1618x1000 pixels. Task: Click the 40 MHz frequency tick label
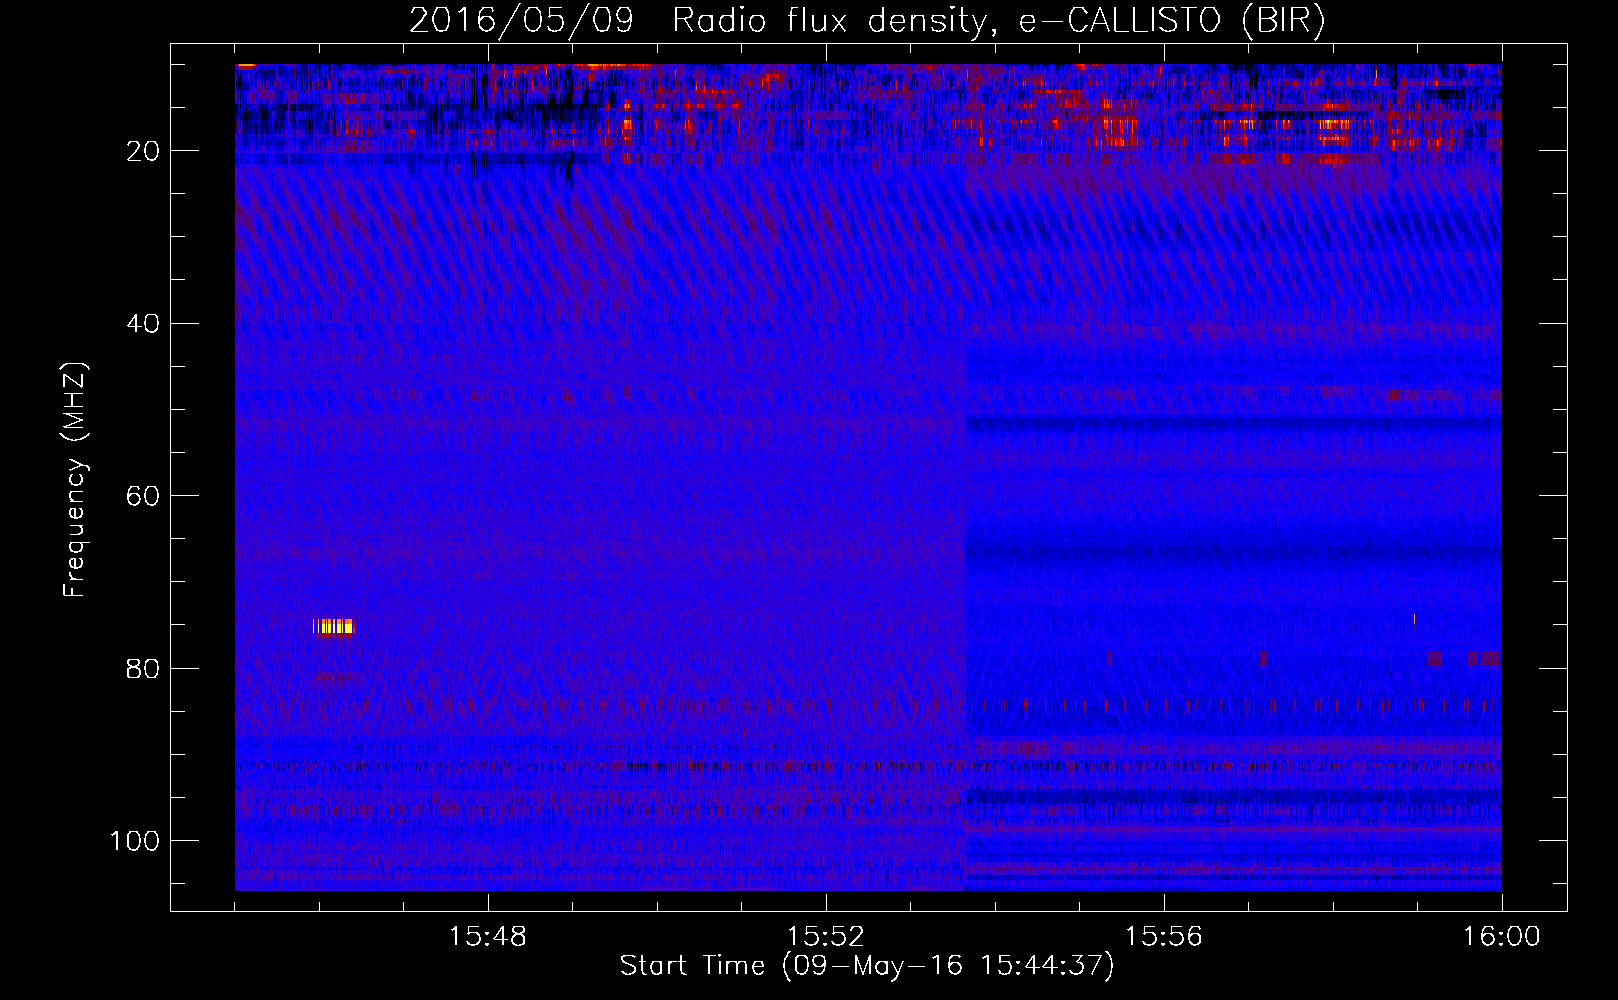click(x=143, y=324)
